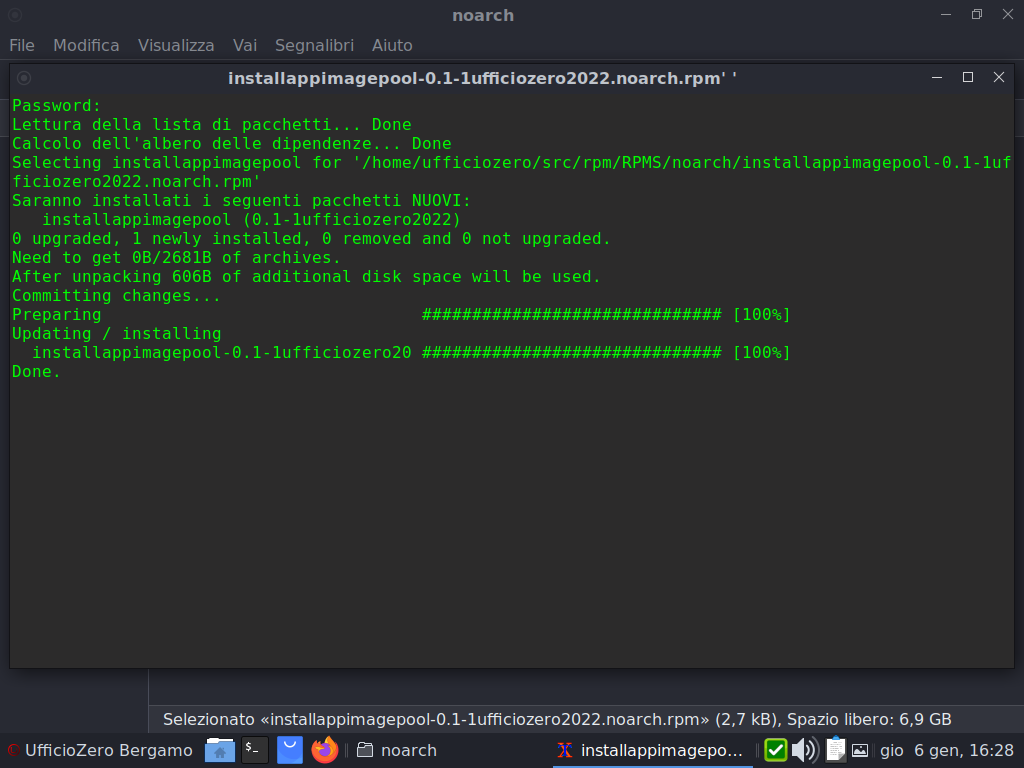Click the screenshot image tray icon
1024x768 pixels.
coord(860,750)
